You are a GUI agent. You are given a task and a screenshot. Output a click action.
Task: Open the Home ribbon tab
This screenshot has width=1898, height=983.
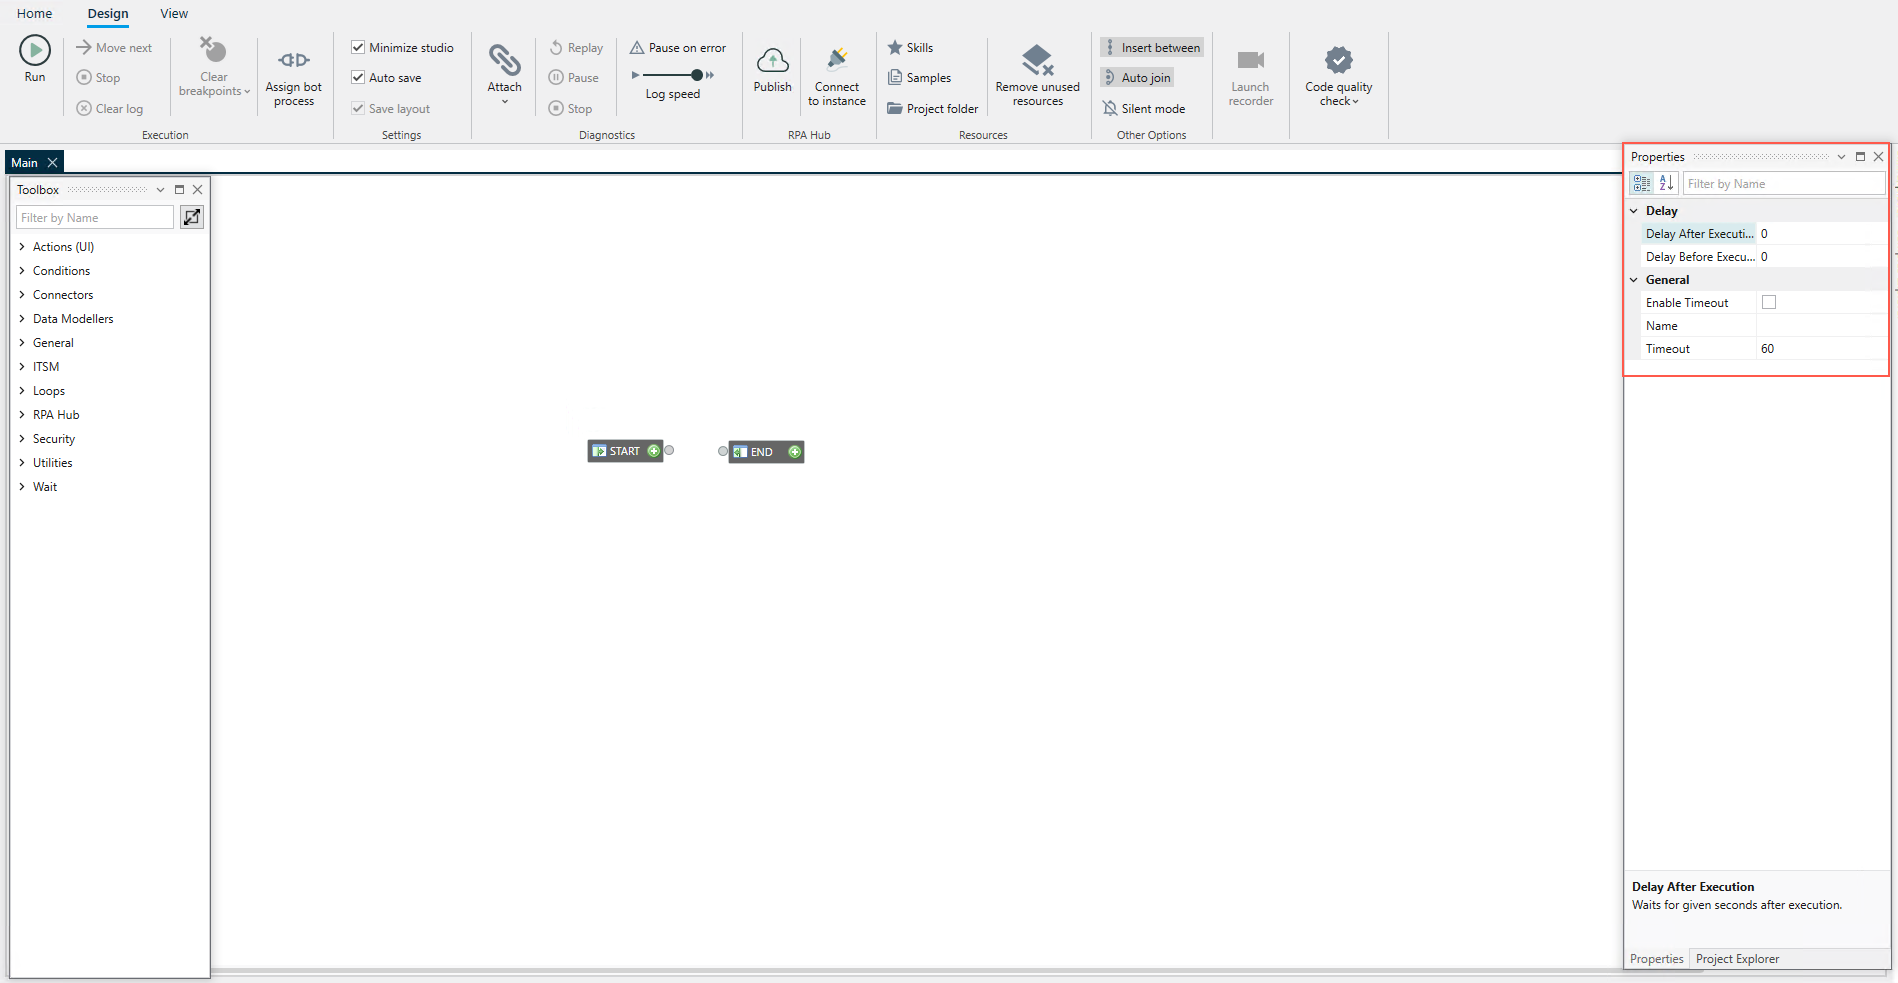pos(34,14)
